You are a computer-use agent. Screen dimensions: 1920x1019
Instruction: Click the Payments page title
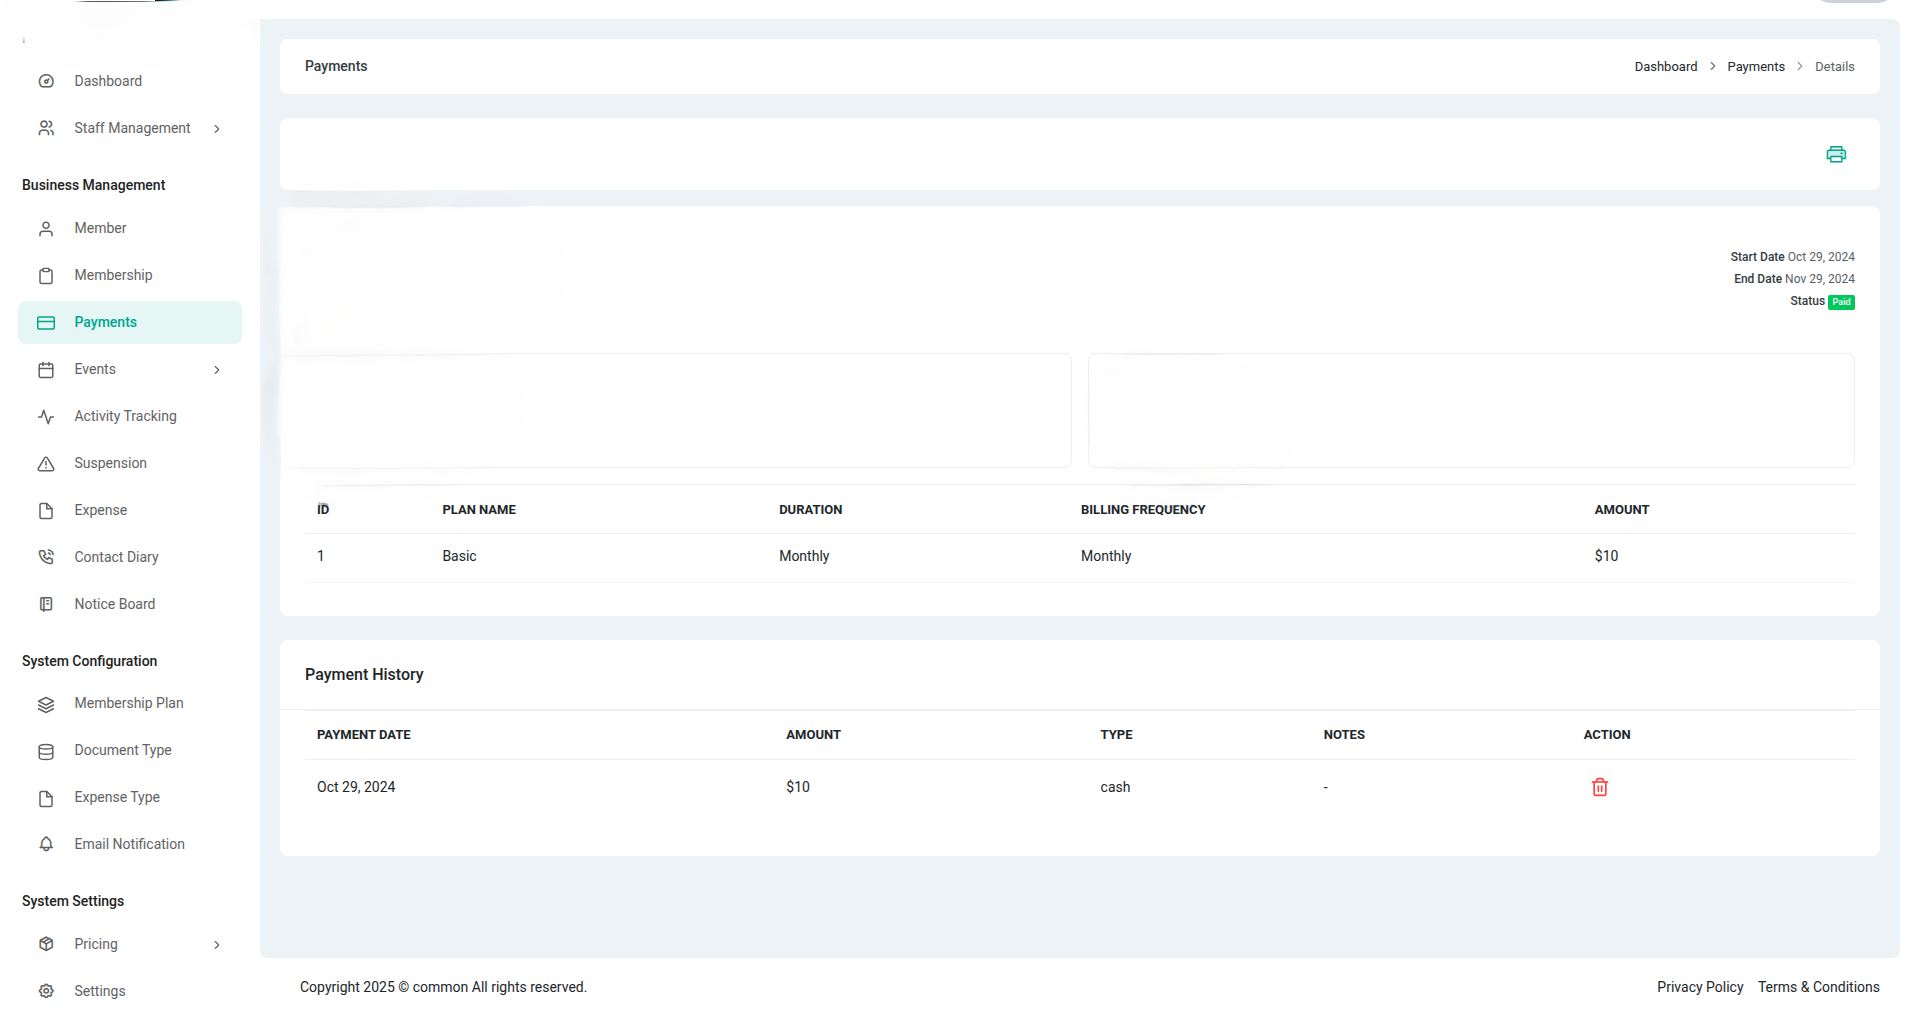336,66
